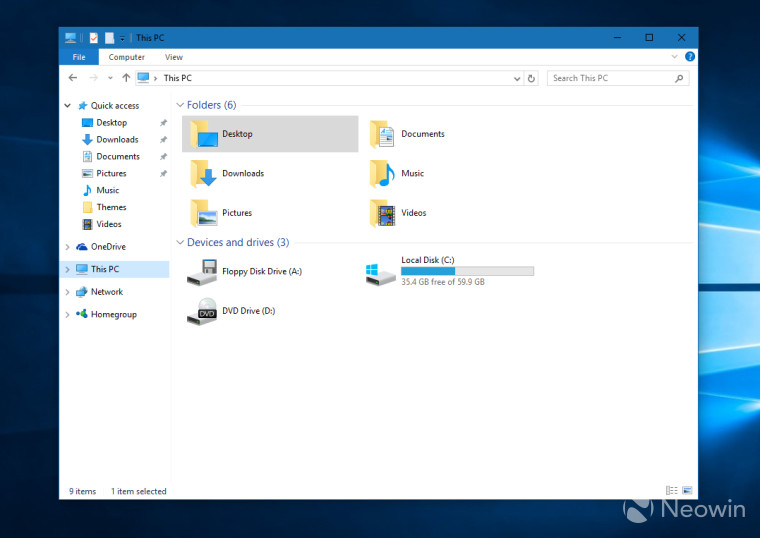The height and width of the screenshot is (538, 760).
Task: Open the recent locations dropdown
Action: pos(111,78)
